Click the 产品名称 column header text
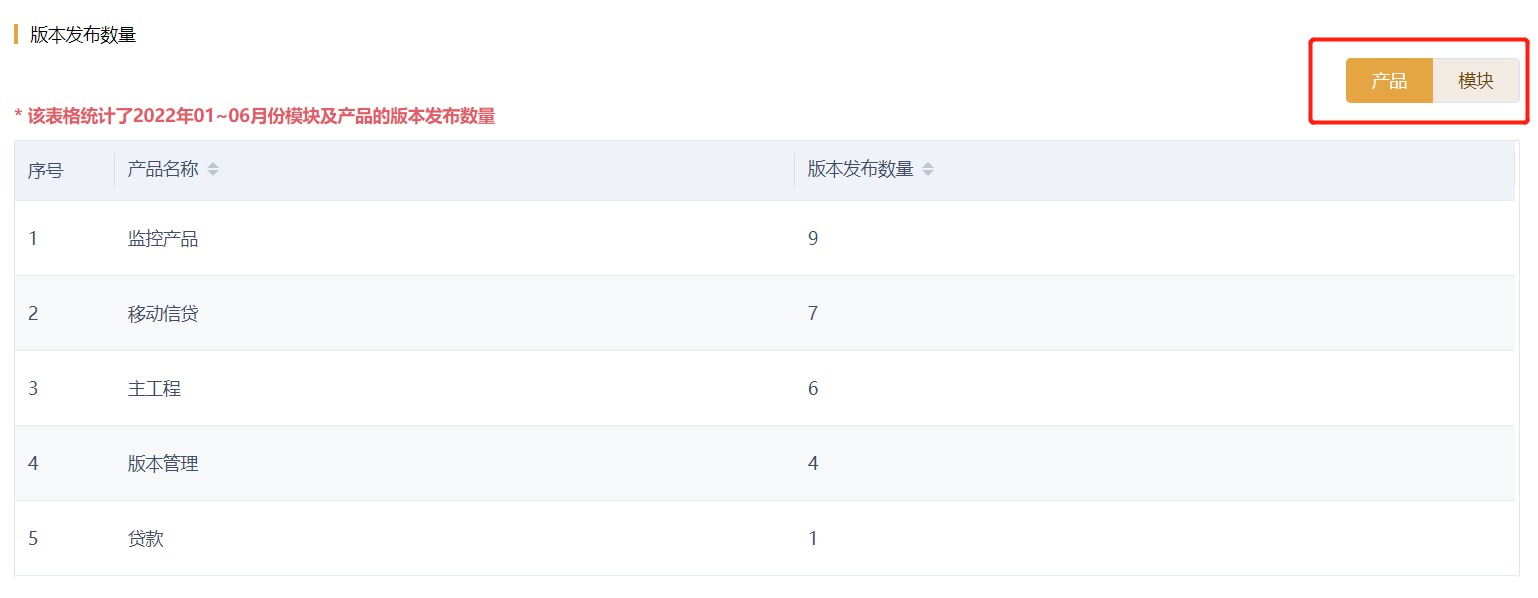The width and height of the screenshot is (1538, 598). click(163, 170)
